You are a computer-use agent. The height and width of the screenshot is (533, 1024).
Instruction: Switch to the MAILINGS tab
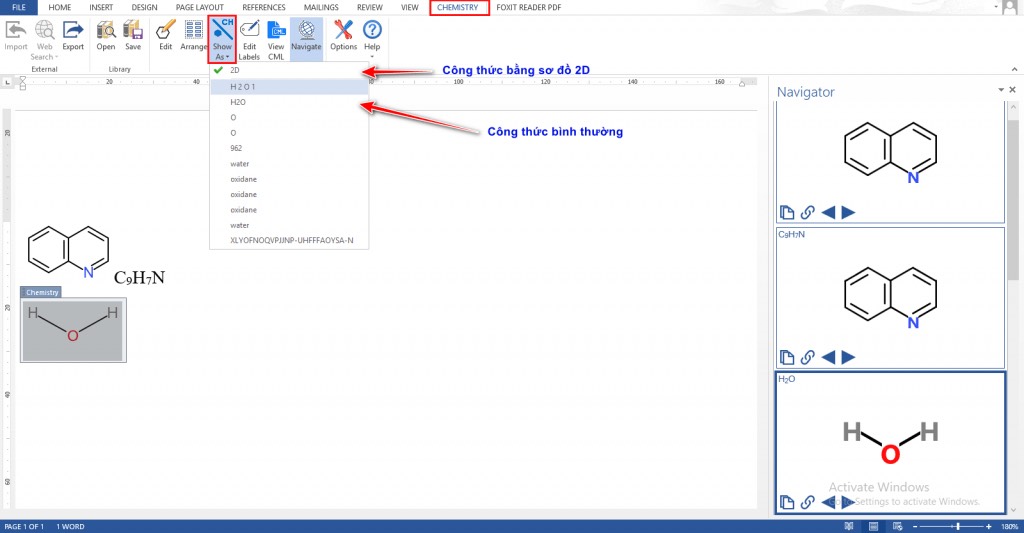pyautogui.click(x=321, y=7)
